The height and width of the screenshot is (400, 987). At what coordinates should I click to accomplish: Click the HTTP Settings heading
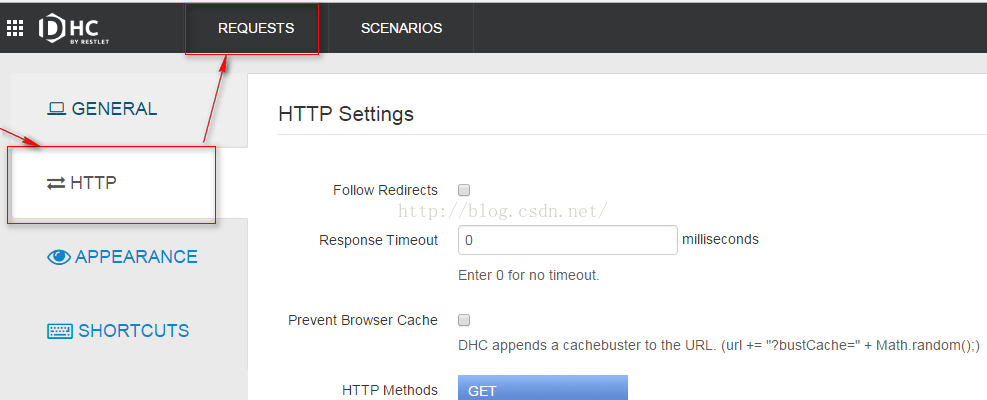346,114
